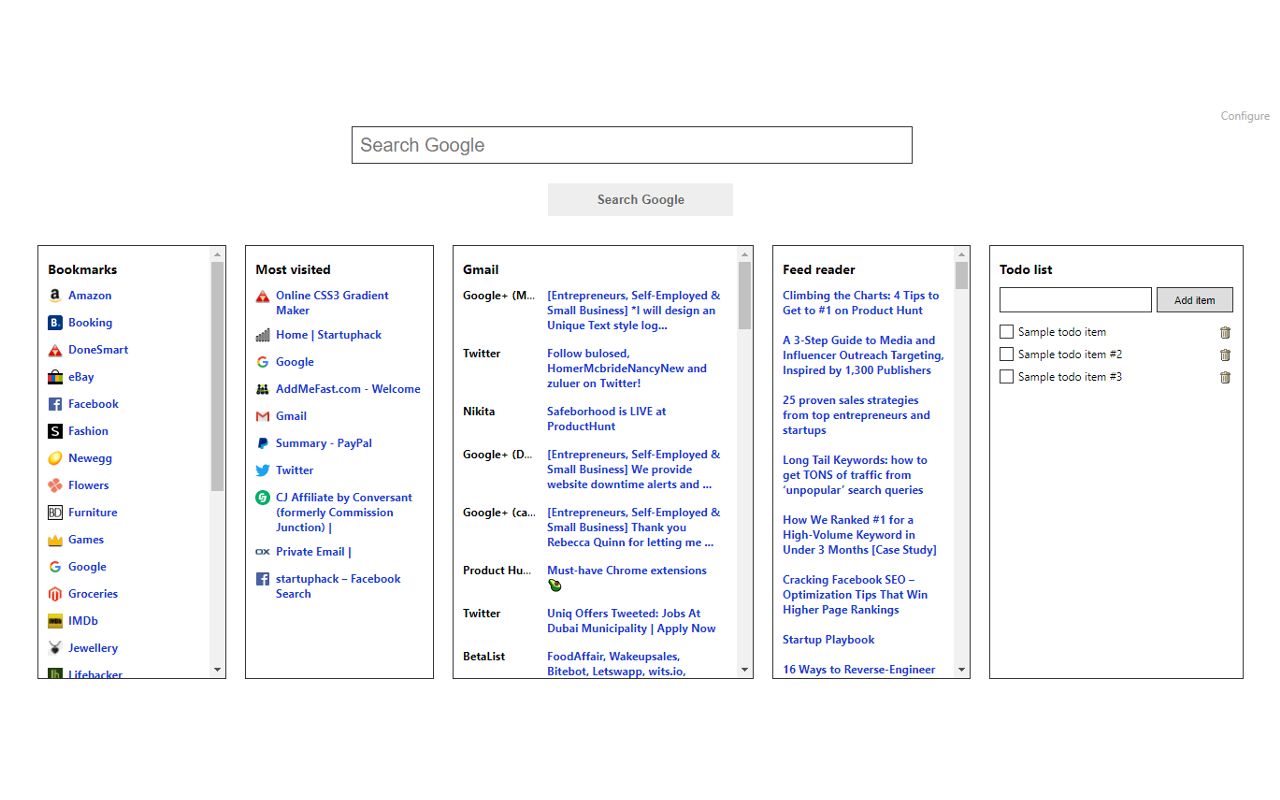1280x800 pixels.
Task: Delete Sample todo item #3 using trash icon
Action: tap(1225, 377)
